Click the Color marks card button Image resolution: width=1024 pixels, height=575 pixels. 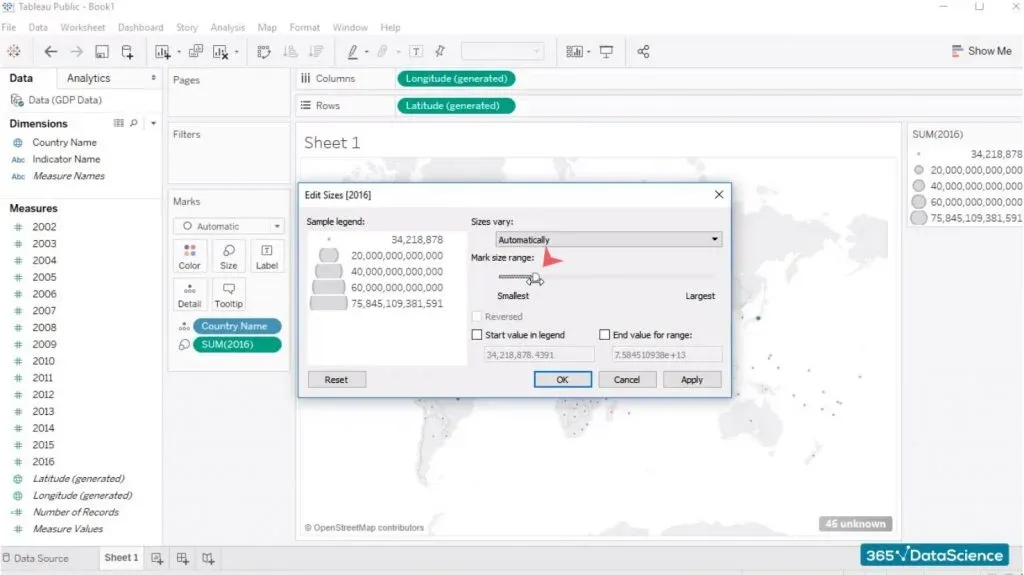(x=189, y=255)
